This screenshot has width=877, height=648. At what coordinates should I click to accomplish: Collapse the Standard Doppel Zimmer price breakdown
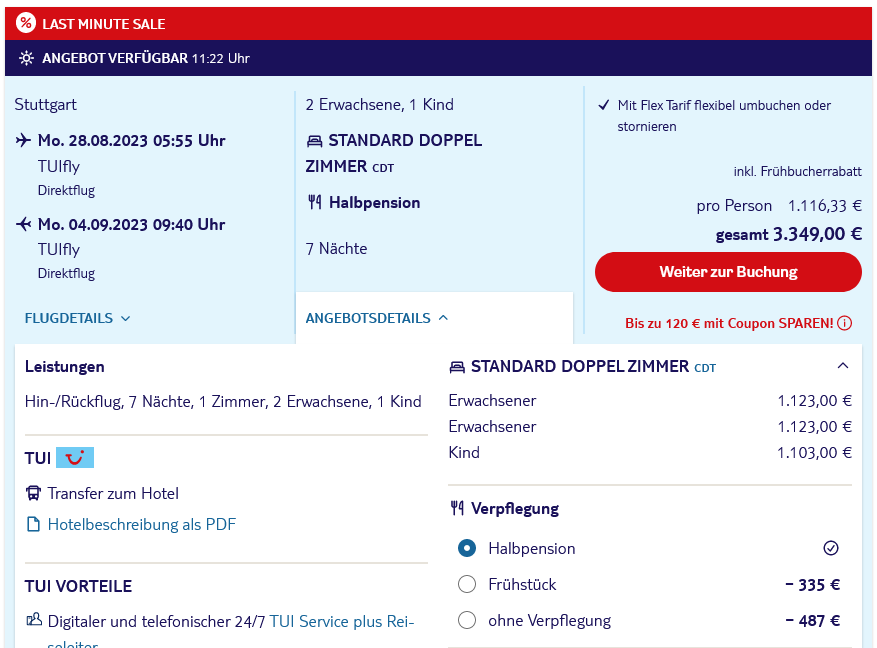coord(843,366)
